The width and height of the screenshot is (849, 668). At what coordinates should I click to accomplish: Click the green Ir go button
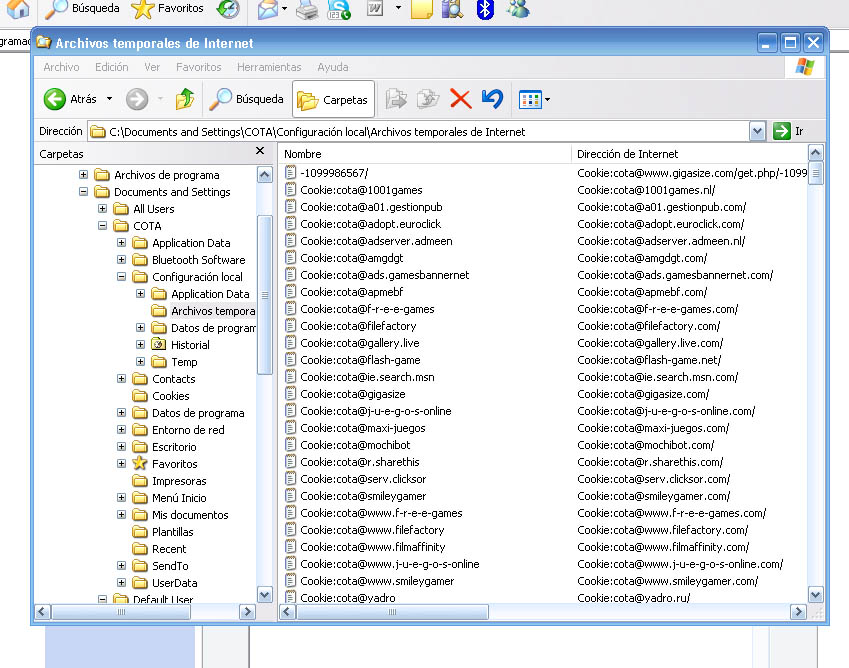coord(782,131)
